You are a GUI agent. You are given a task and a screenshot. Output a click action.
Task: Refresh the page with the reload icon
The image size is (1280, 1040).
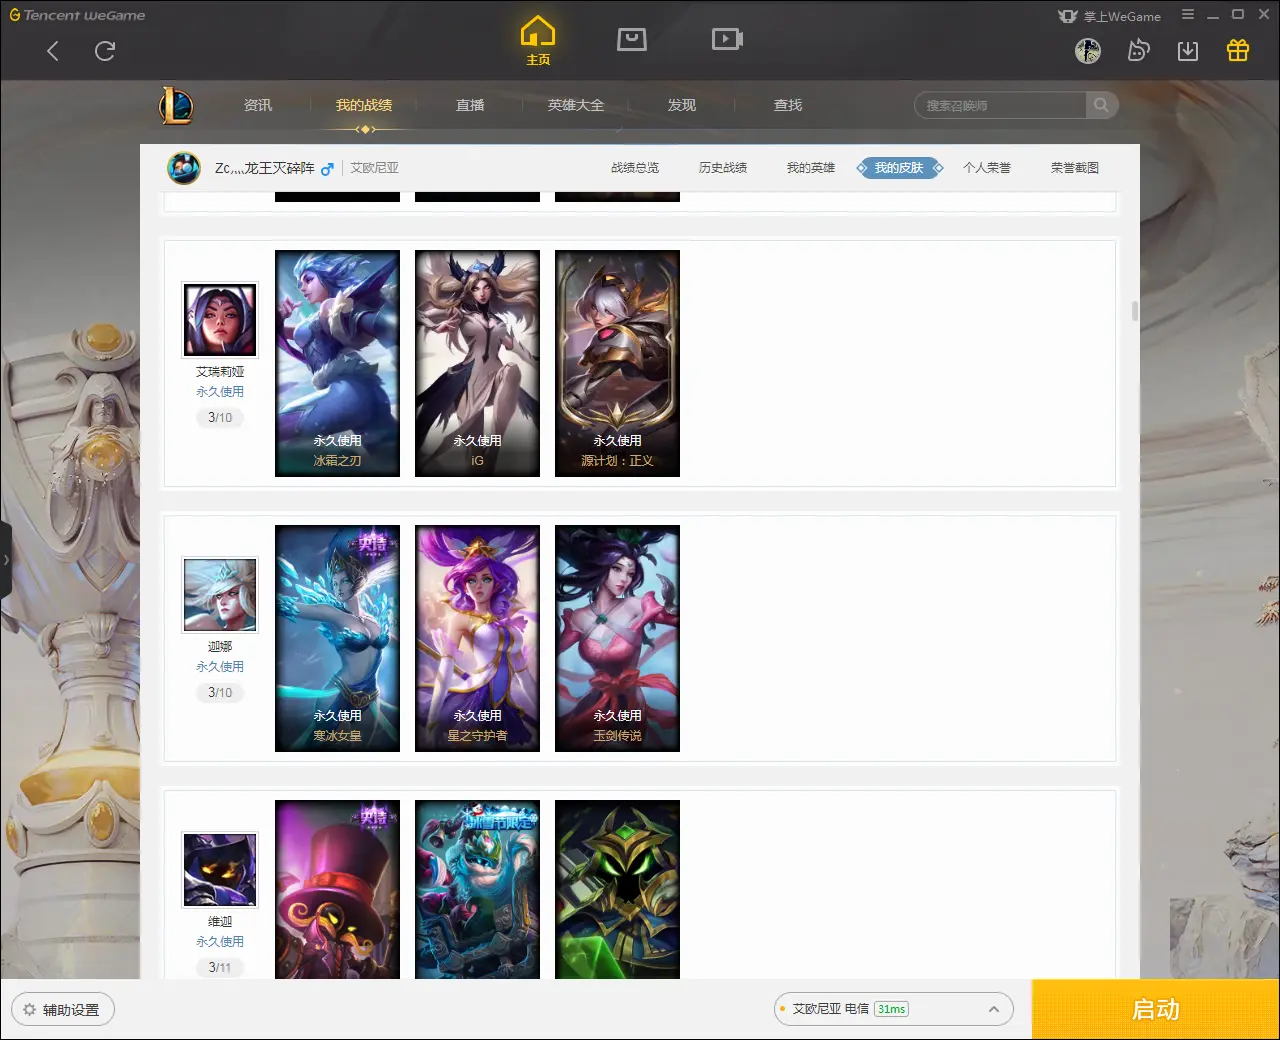click(x=105, y=51)
